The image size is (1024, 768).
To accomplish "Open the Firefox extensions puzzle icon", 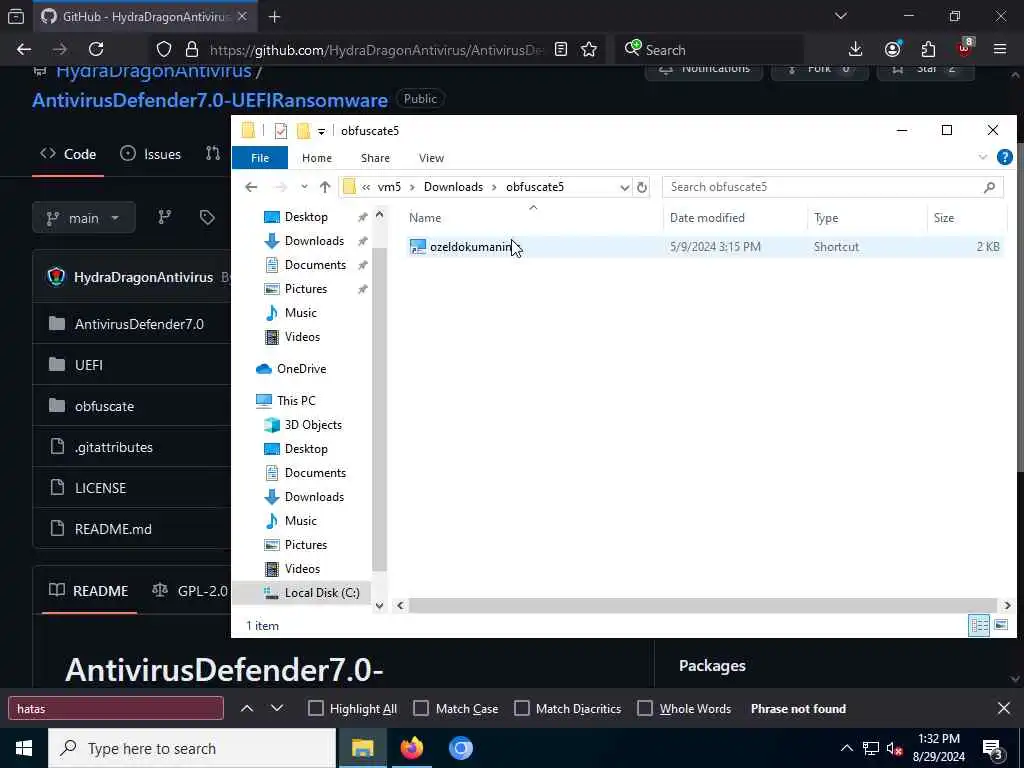I will [928, 50].
